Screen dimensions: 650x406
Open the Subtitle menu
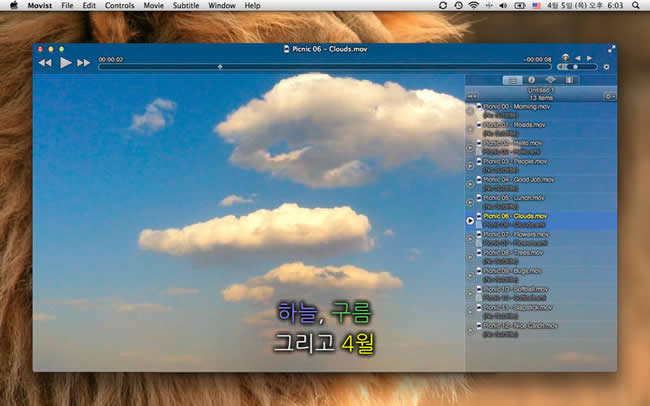click(x=186, y=6)
